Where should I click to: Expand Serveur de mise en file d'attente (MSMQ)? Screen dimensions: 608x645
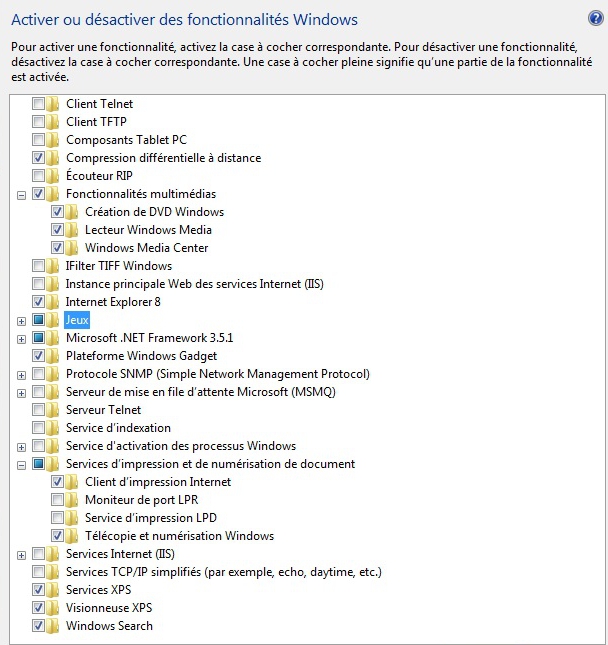coord(21,394)
